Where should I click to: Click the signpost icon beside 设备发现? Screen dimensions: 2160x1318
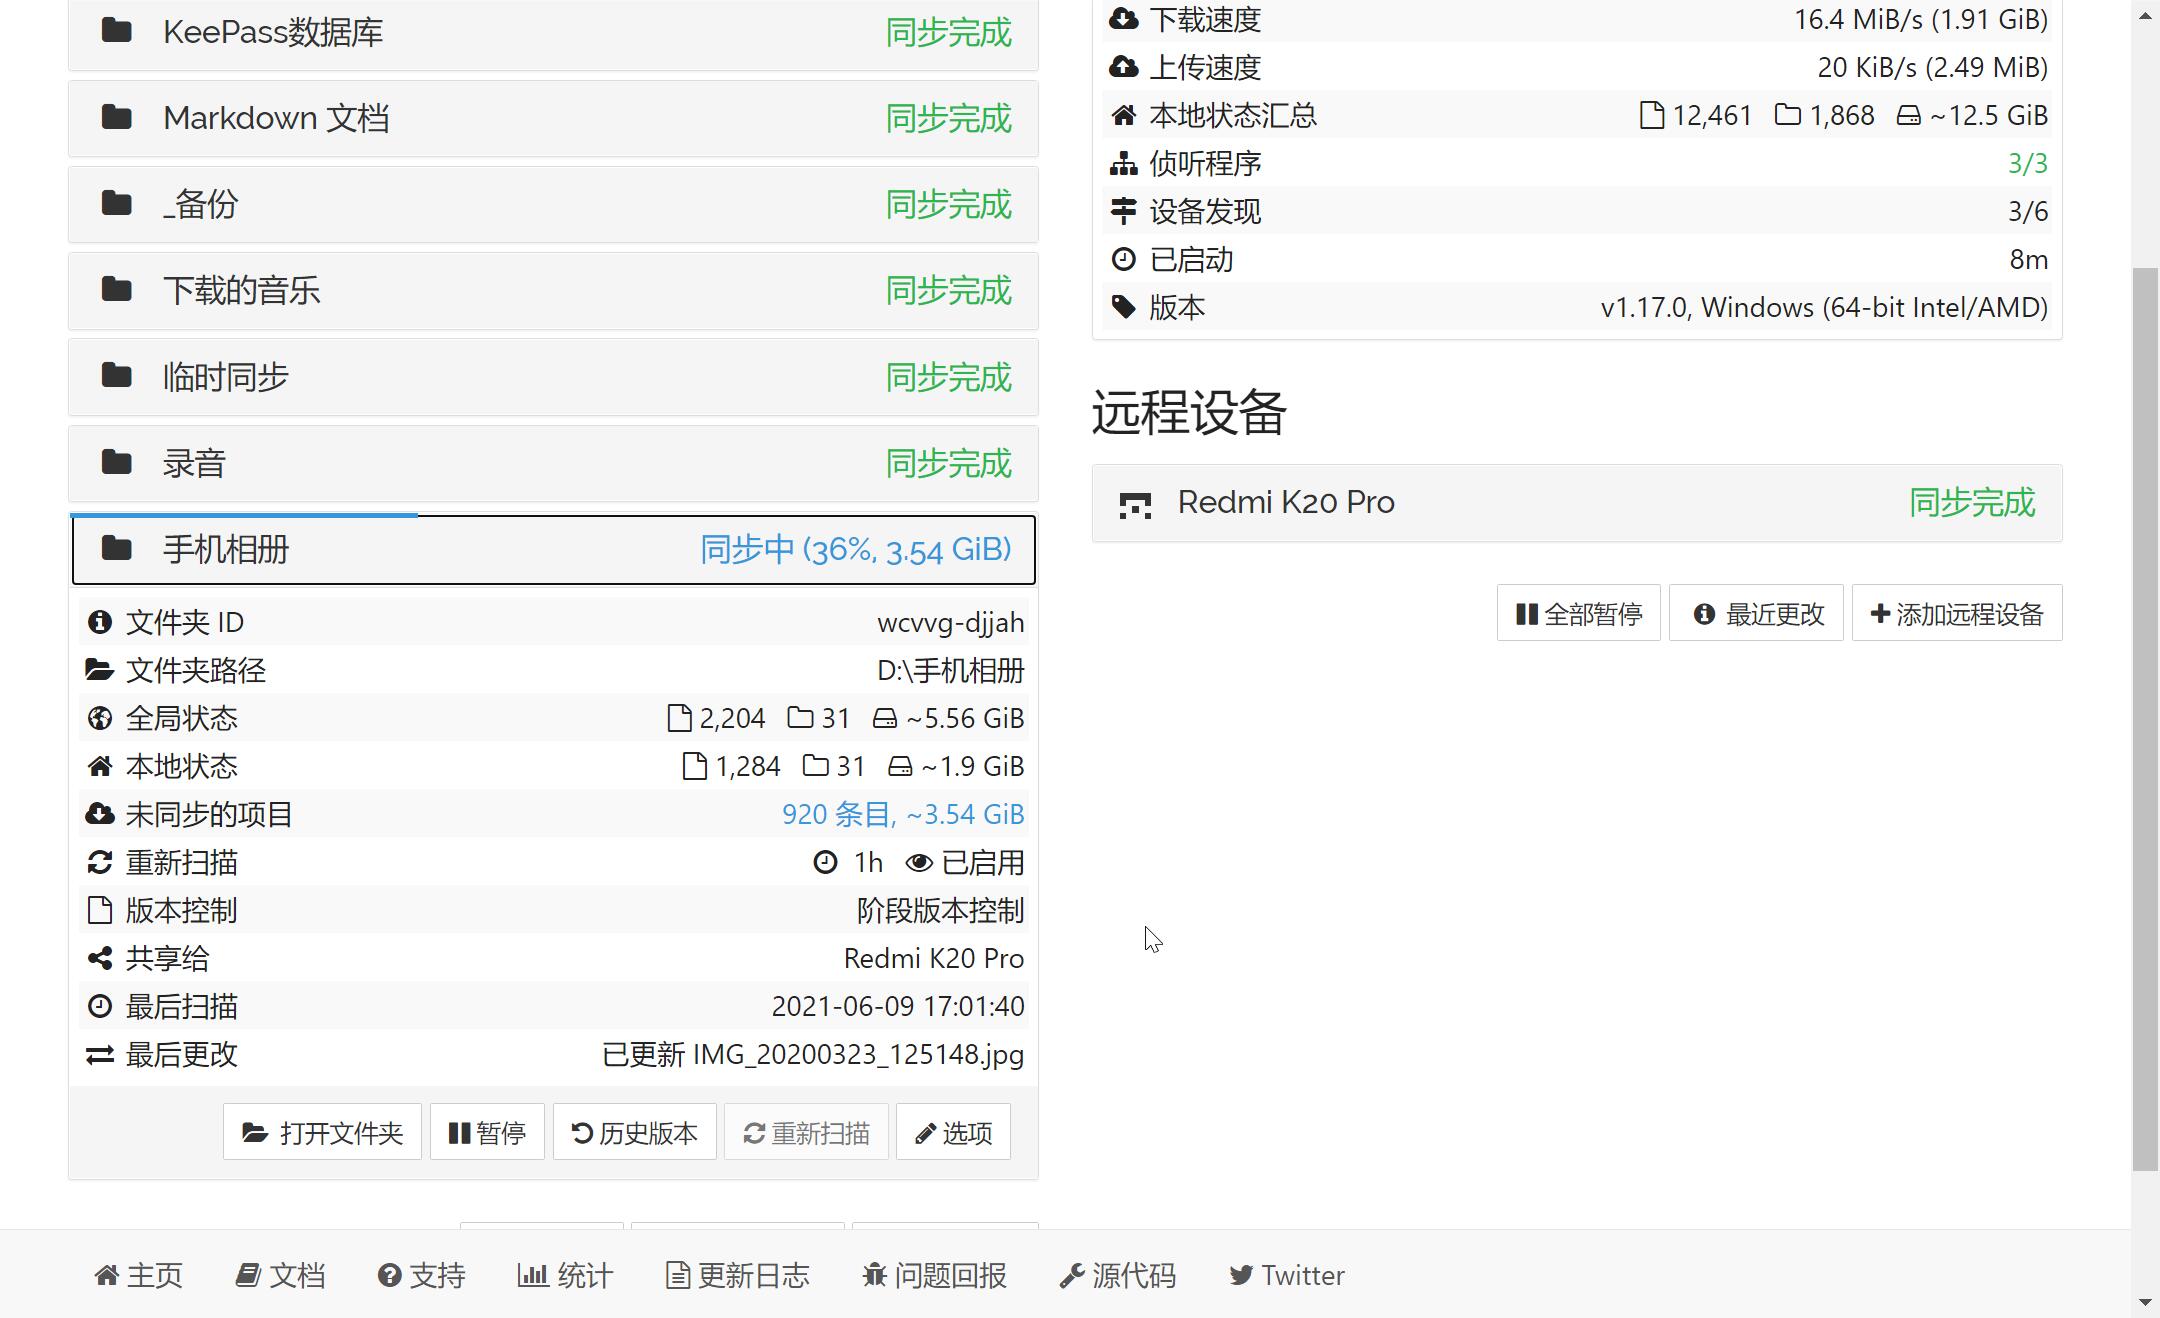click(x=1124, y=211)
